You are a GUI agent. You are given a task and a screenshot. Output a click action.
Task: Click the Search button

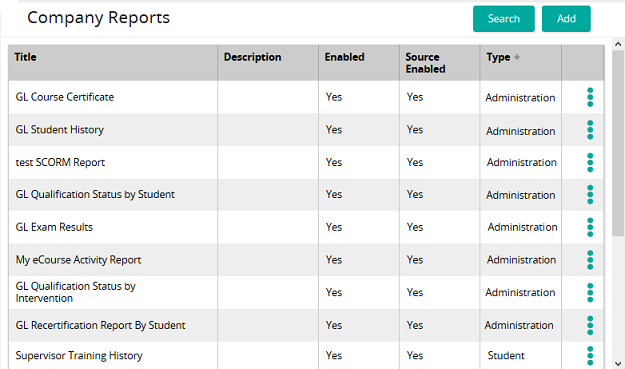[504, 19]
